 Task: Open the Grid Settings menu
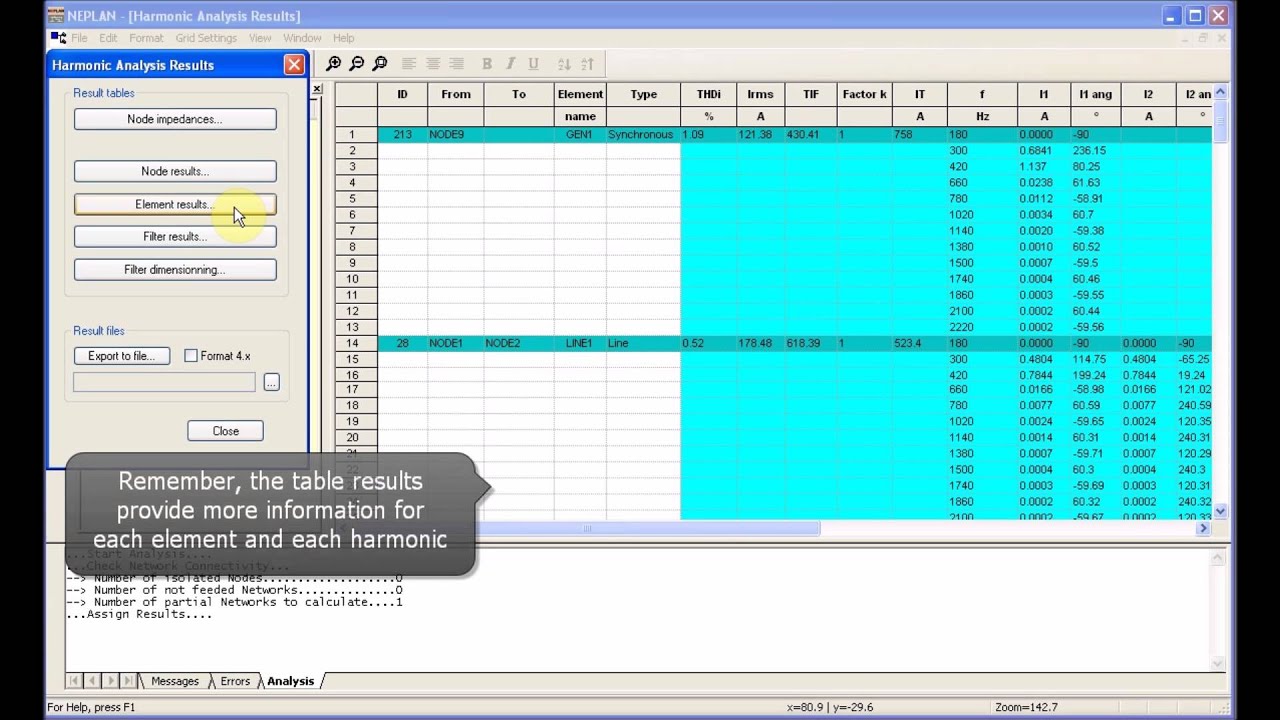tap(206, 38)
